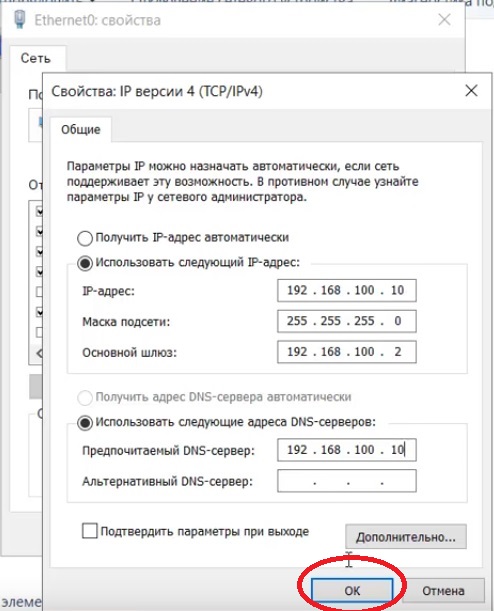The image size is (494, 611).
Task: Click the Предпочитаемый DNS-сервер field
Action: (347, 450)
